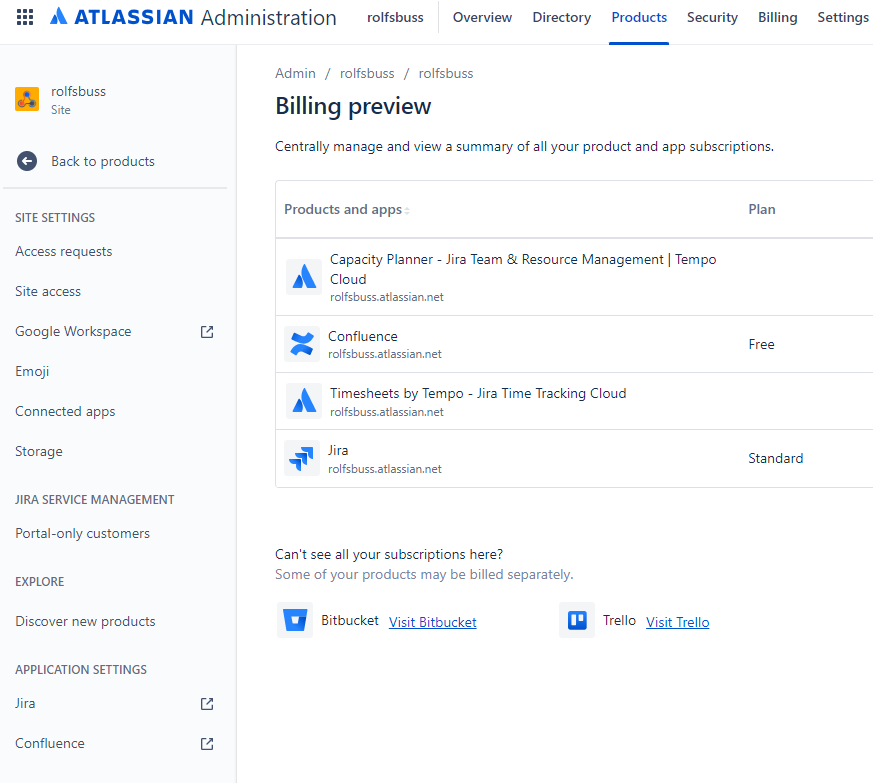Click the Bitbucket logo icon
Screen dimensions: 873x783
pos(295,620)
